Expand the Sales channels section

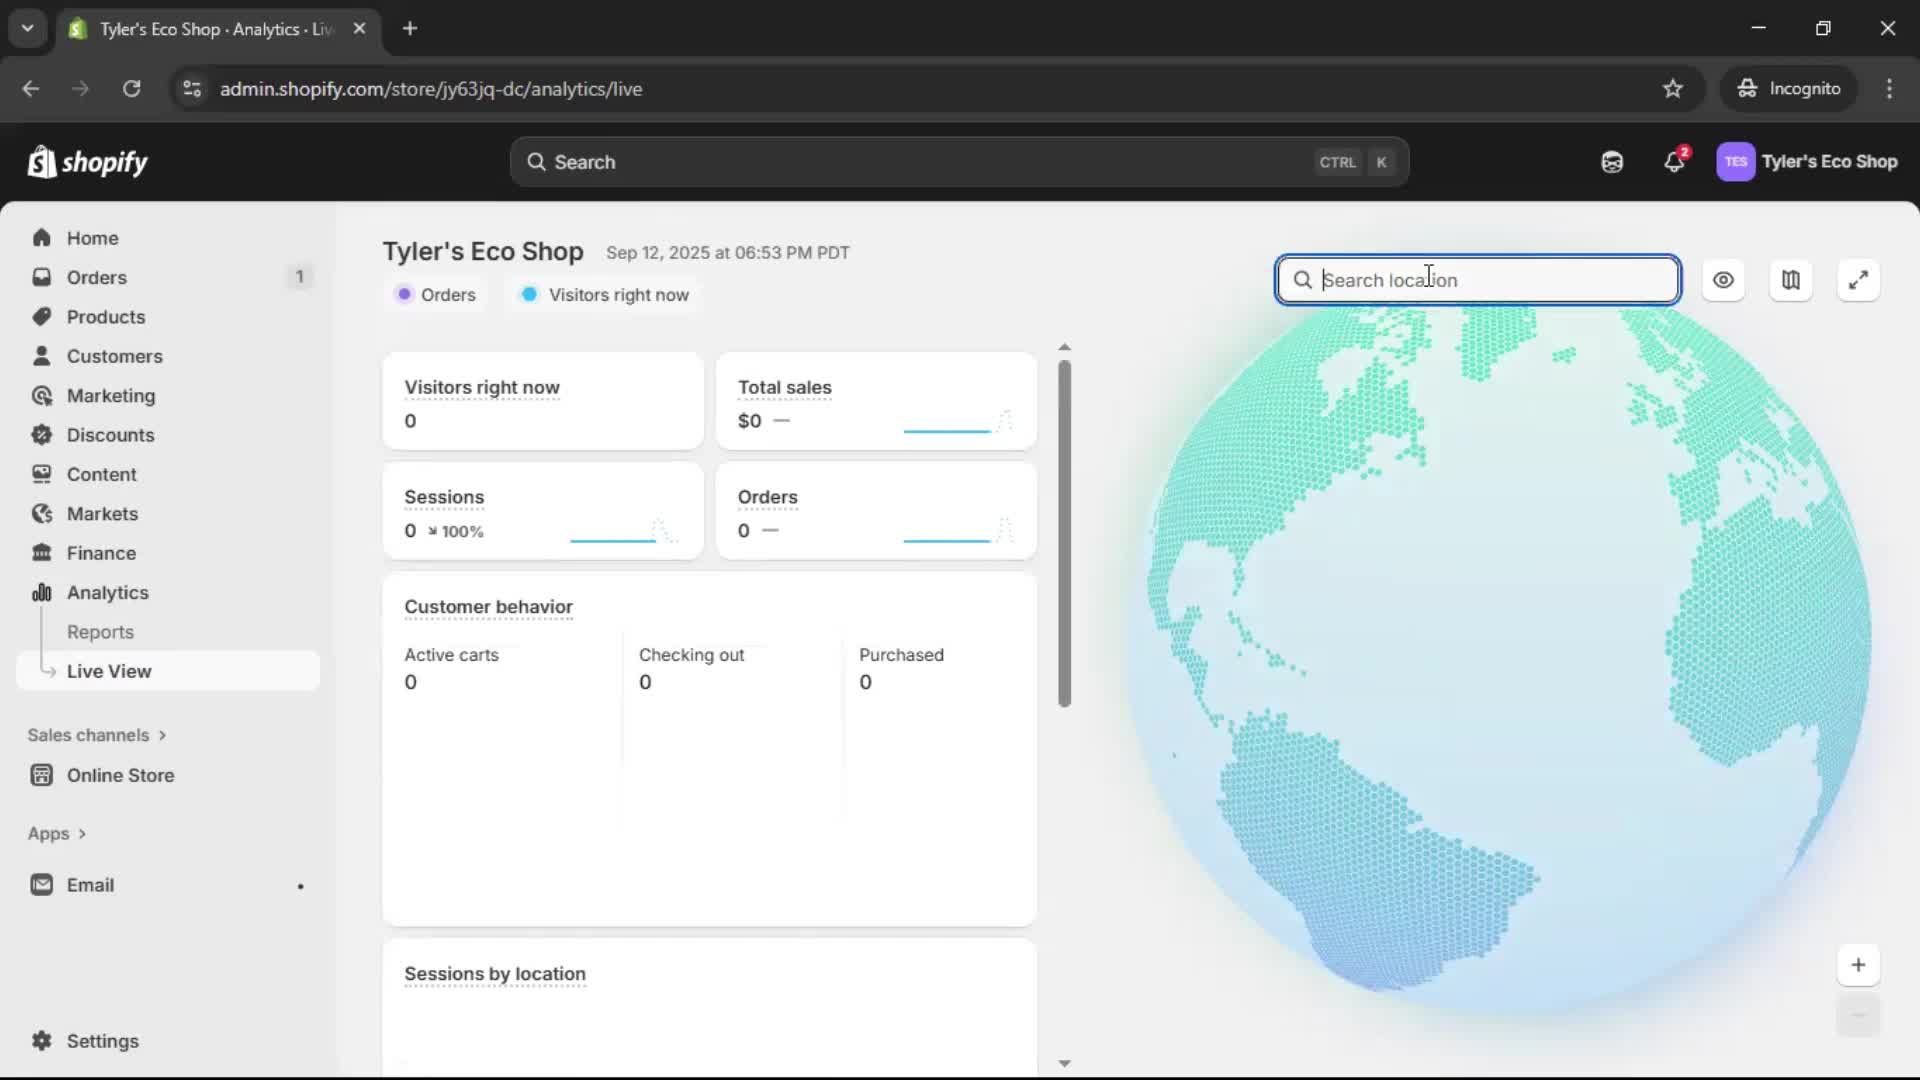coord(97,735)
